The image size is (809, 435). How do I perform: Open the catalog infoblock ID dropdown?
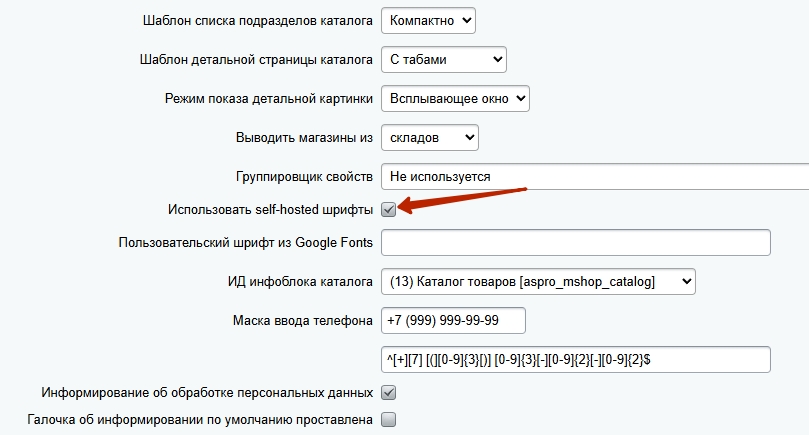(x=537, y=283)
